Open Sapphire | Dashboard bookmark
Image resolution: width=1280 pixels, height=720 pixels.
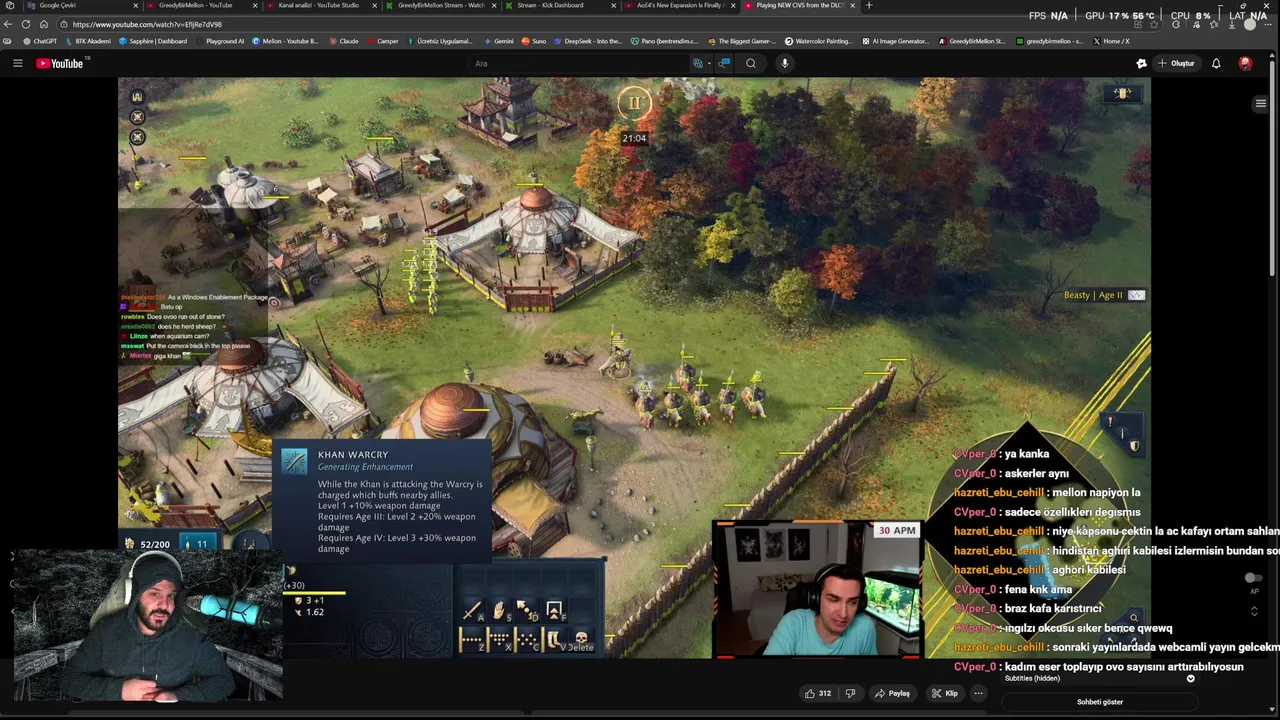153,41
